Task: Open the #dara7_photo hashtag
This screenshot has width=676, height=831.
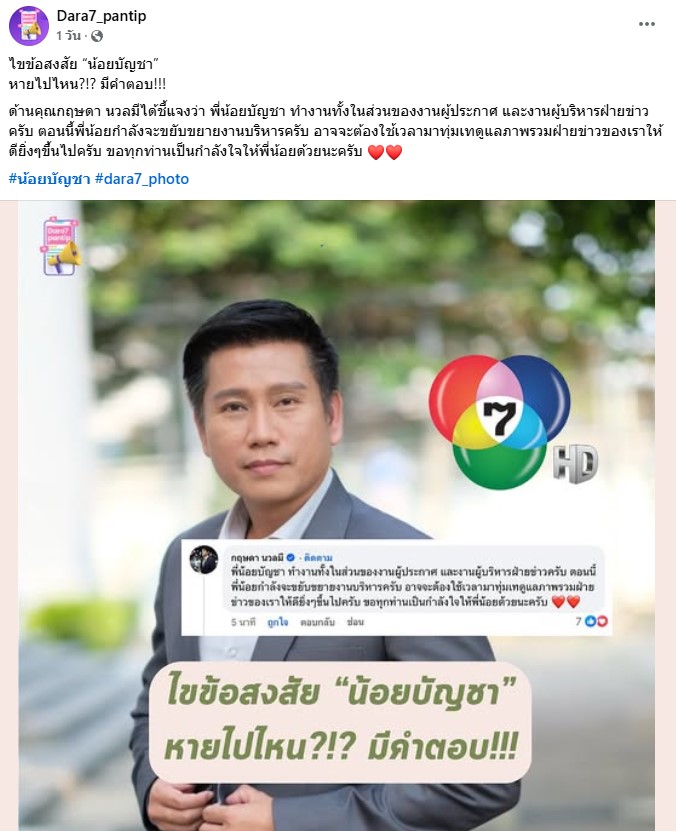Action: [x=142, y=179]
